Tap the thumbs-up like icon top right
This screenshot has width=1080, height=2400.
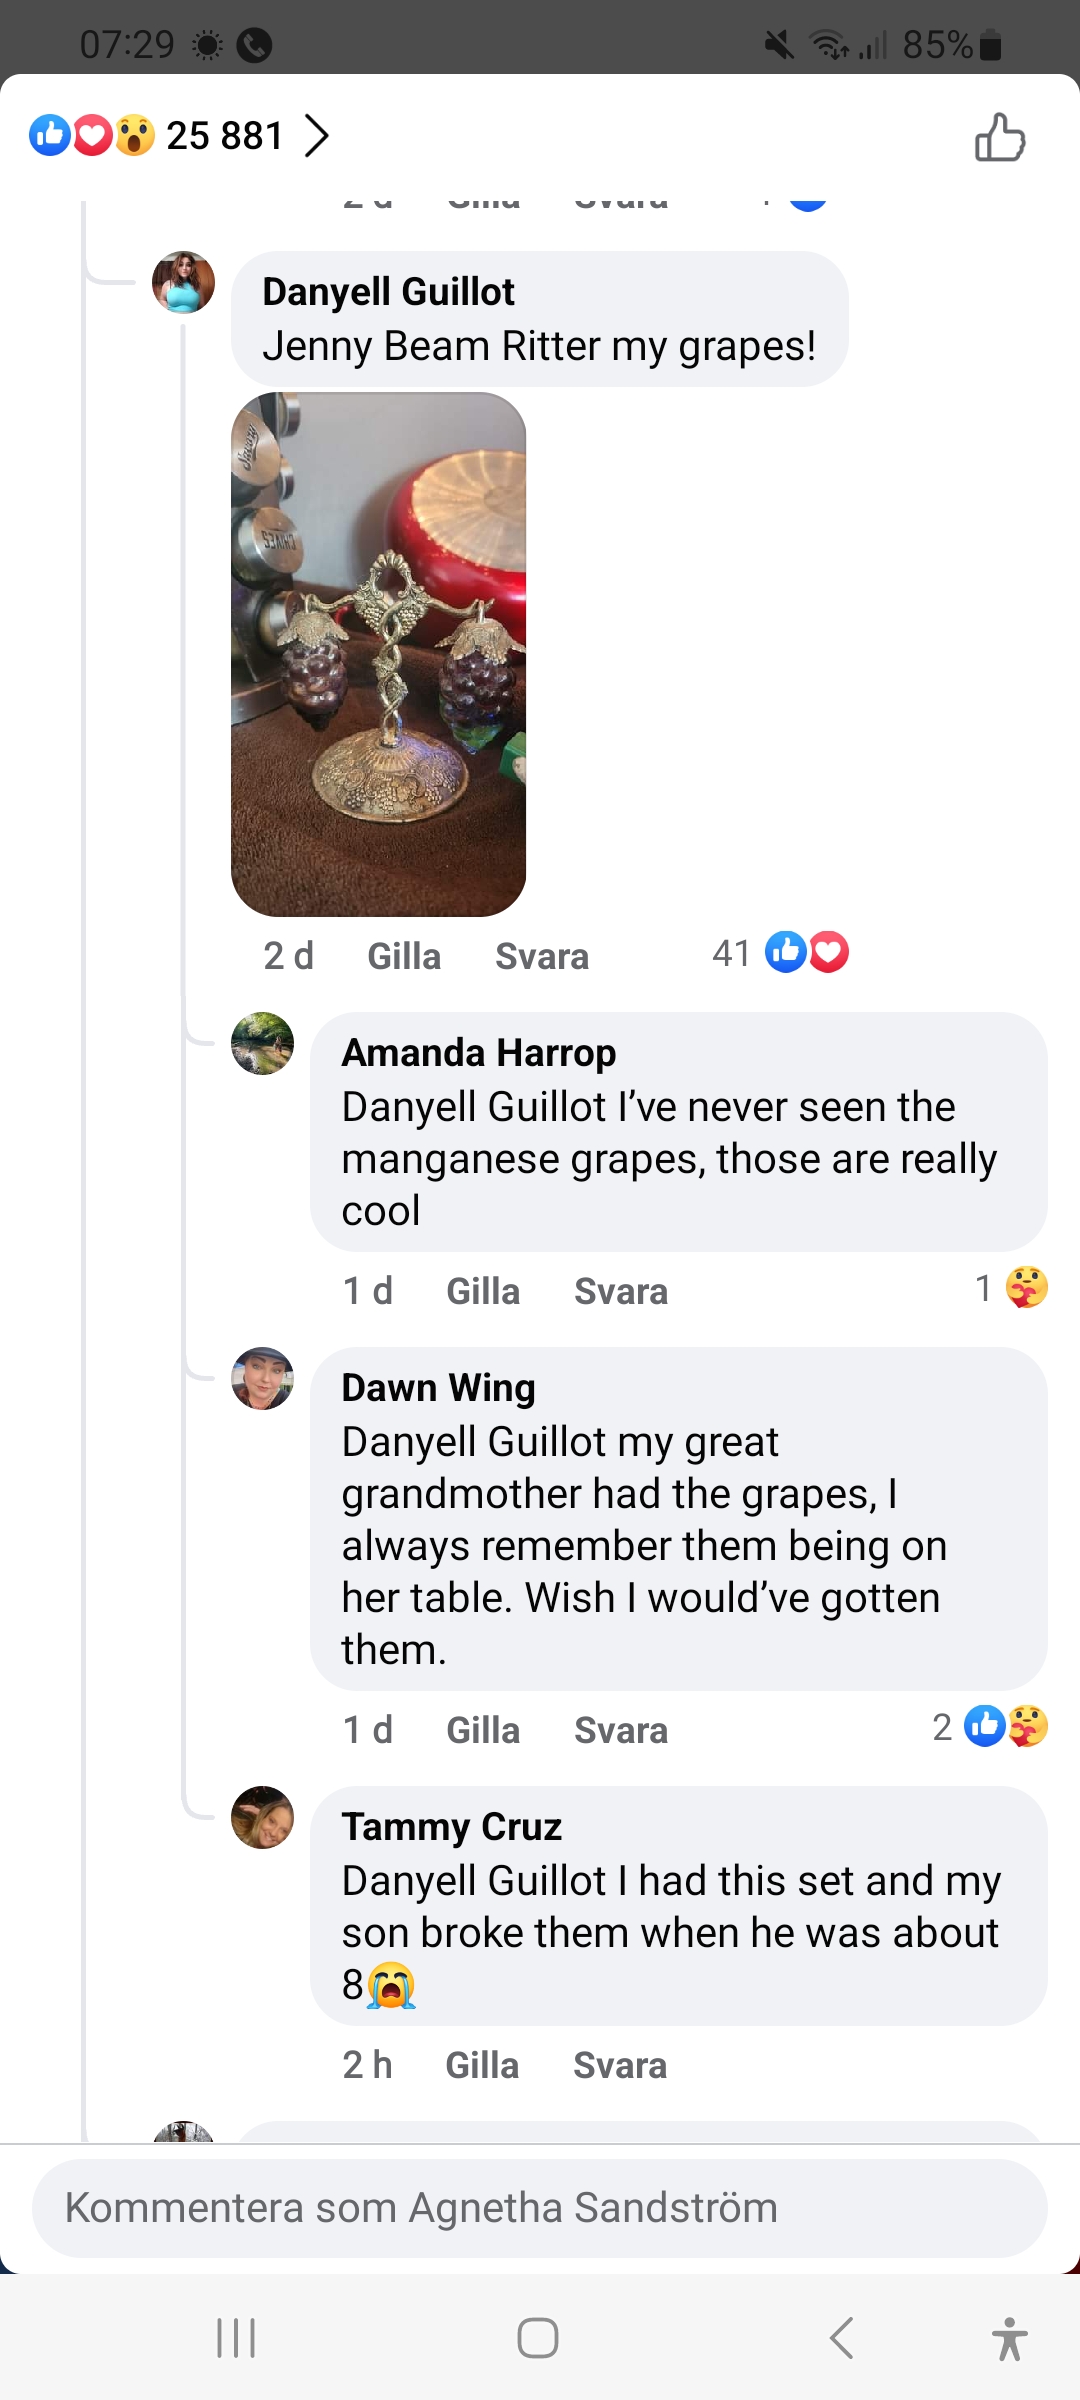pyautogui.click(x=1000, y=137)
